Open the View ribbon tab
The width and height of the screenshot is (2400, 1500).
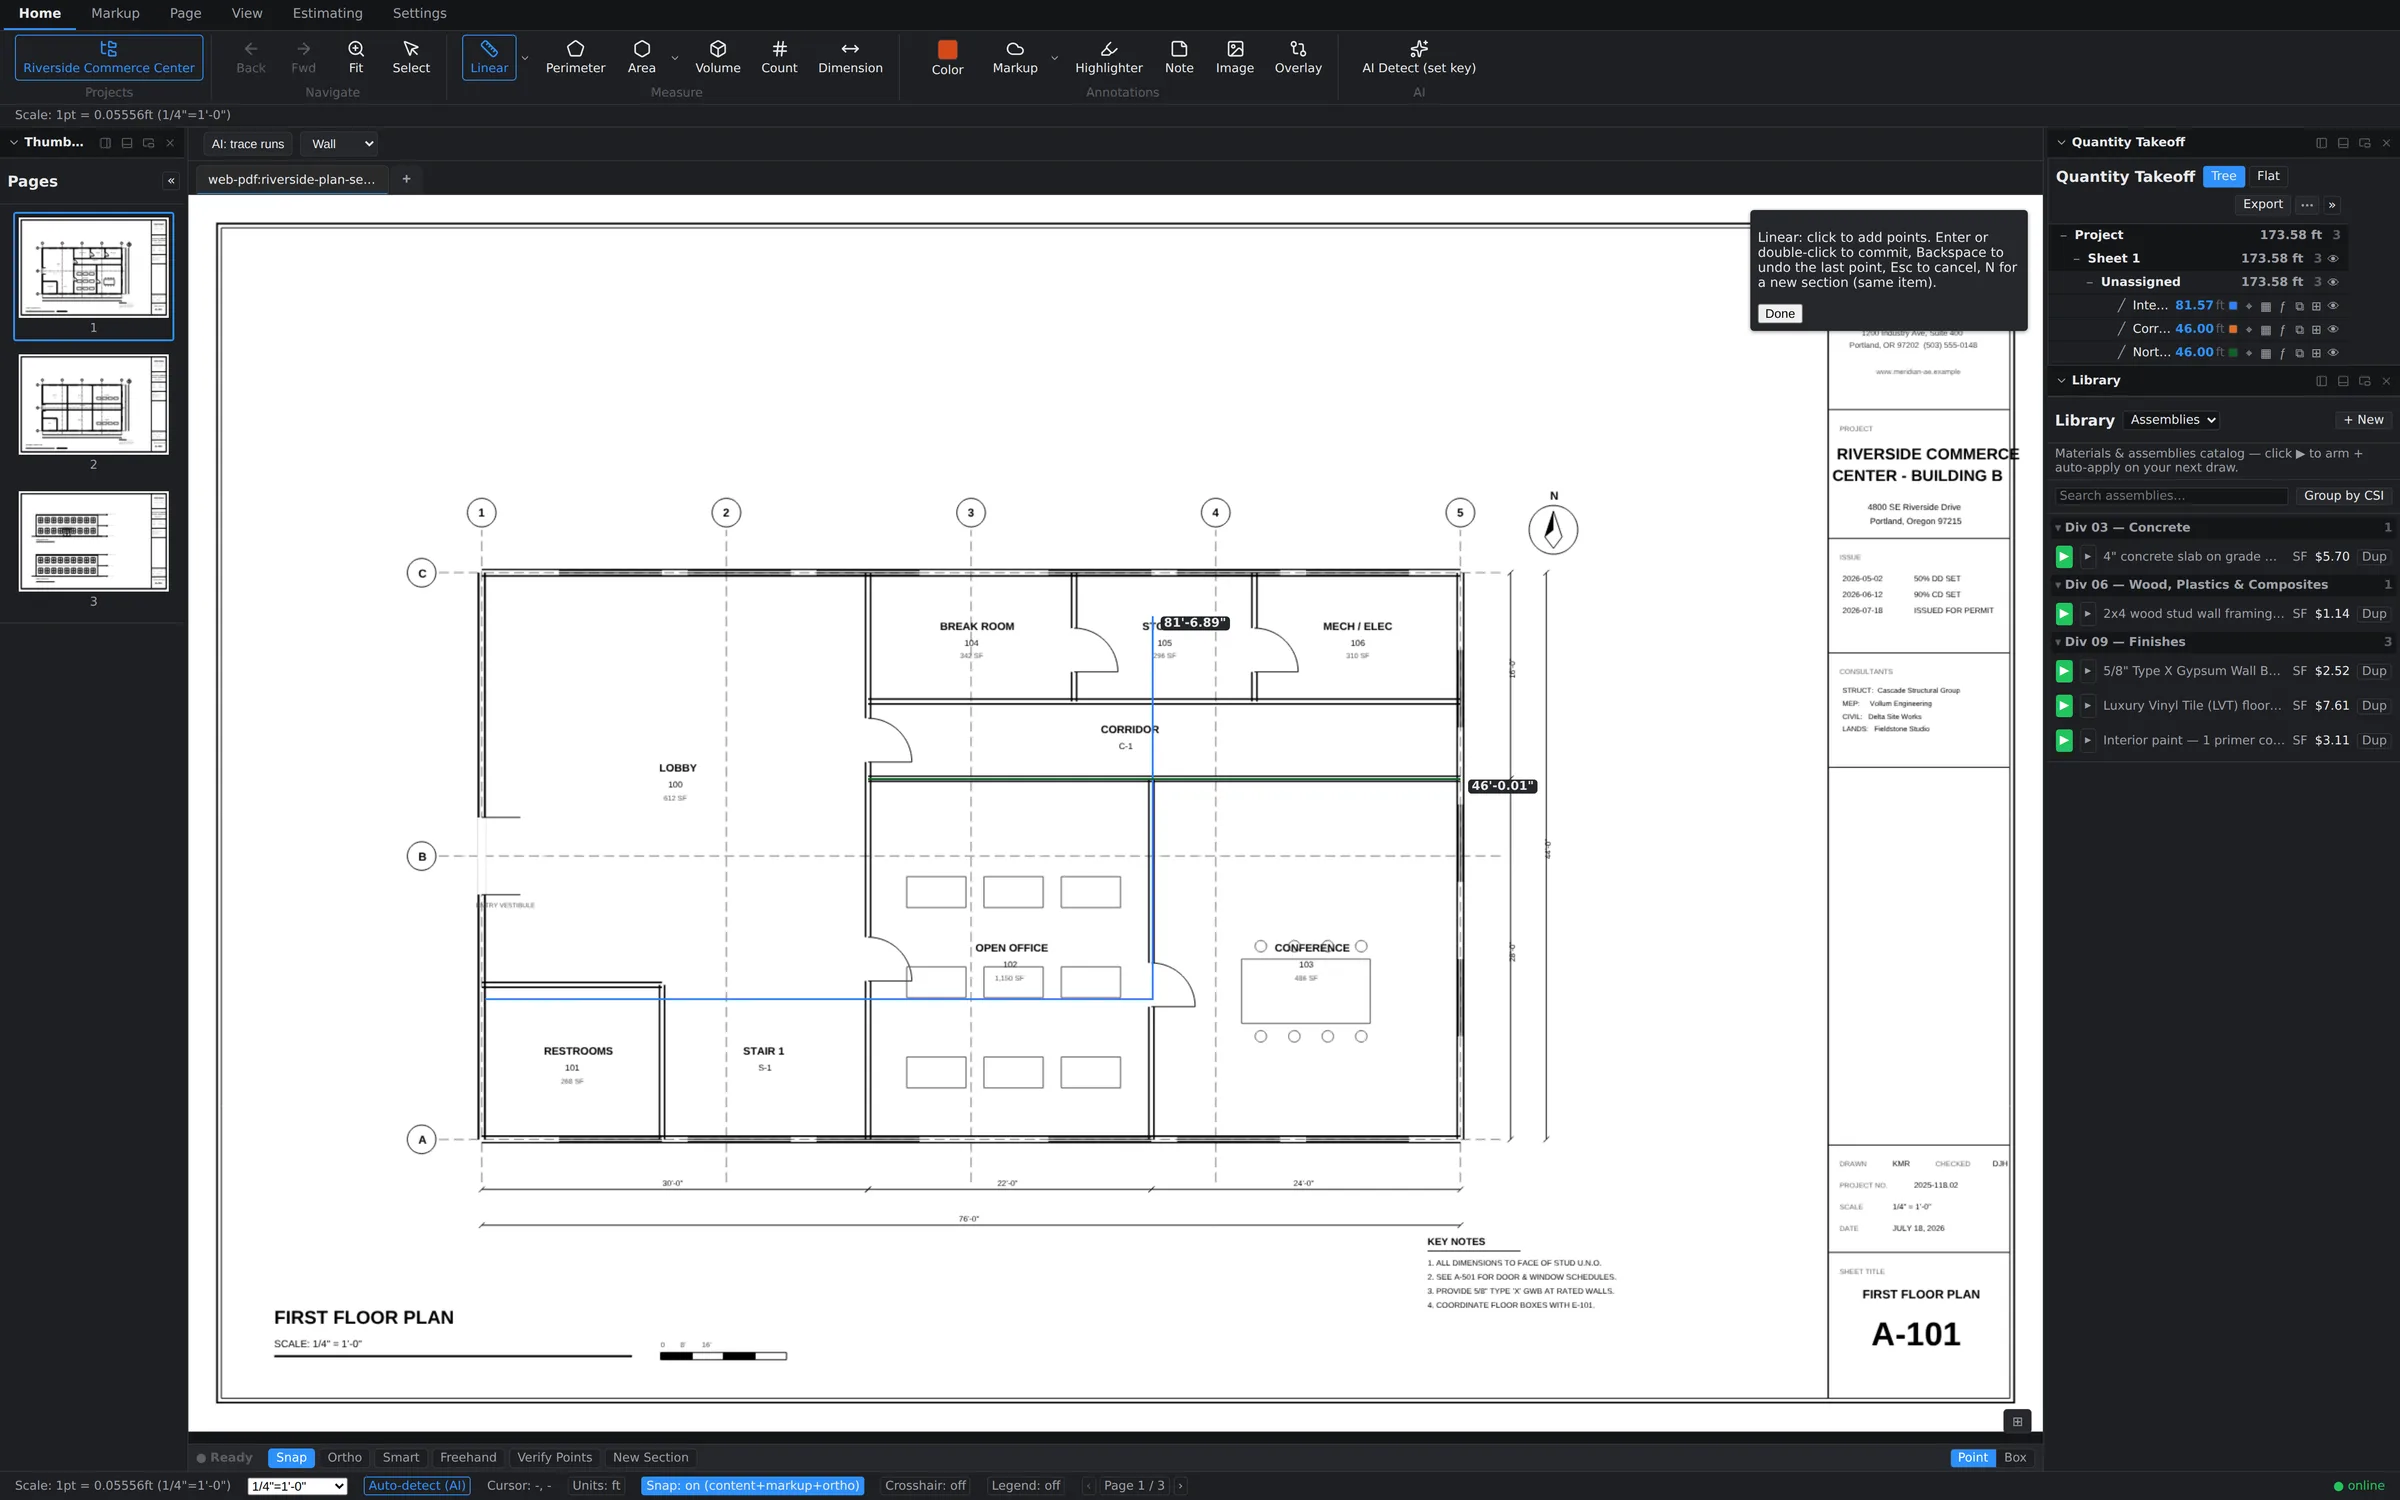click(x=247, y=13)
